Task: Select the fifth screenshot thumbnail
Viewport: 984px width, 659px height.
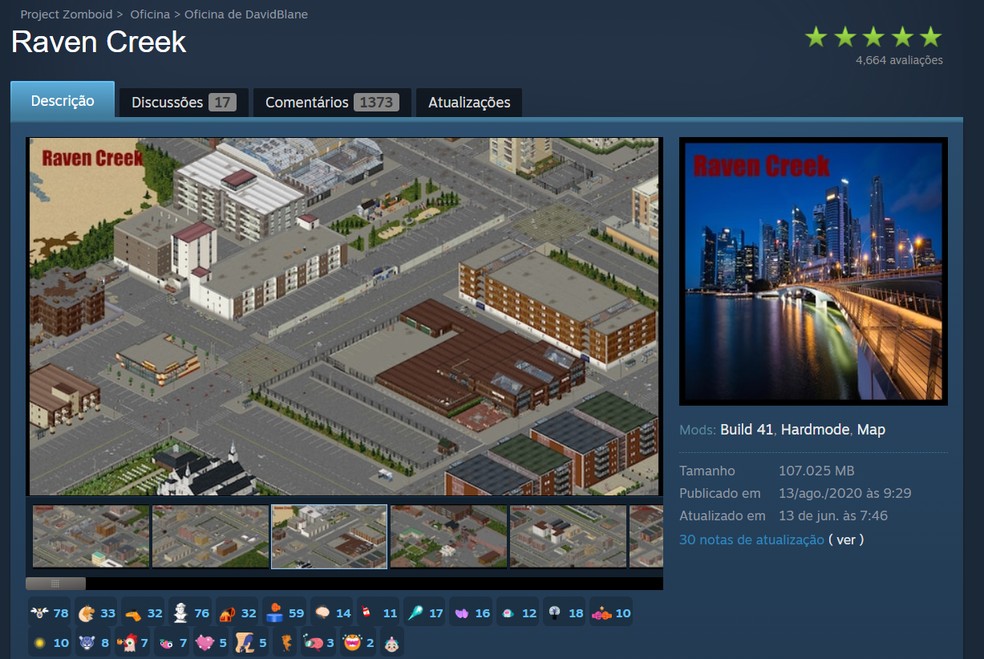Action: (x=568, y=537)
